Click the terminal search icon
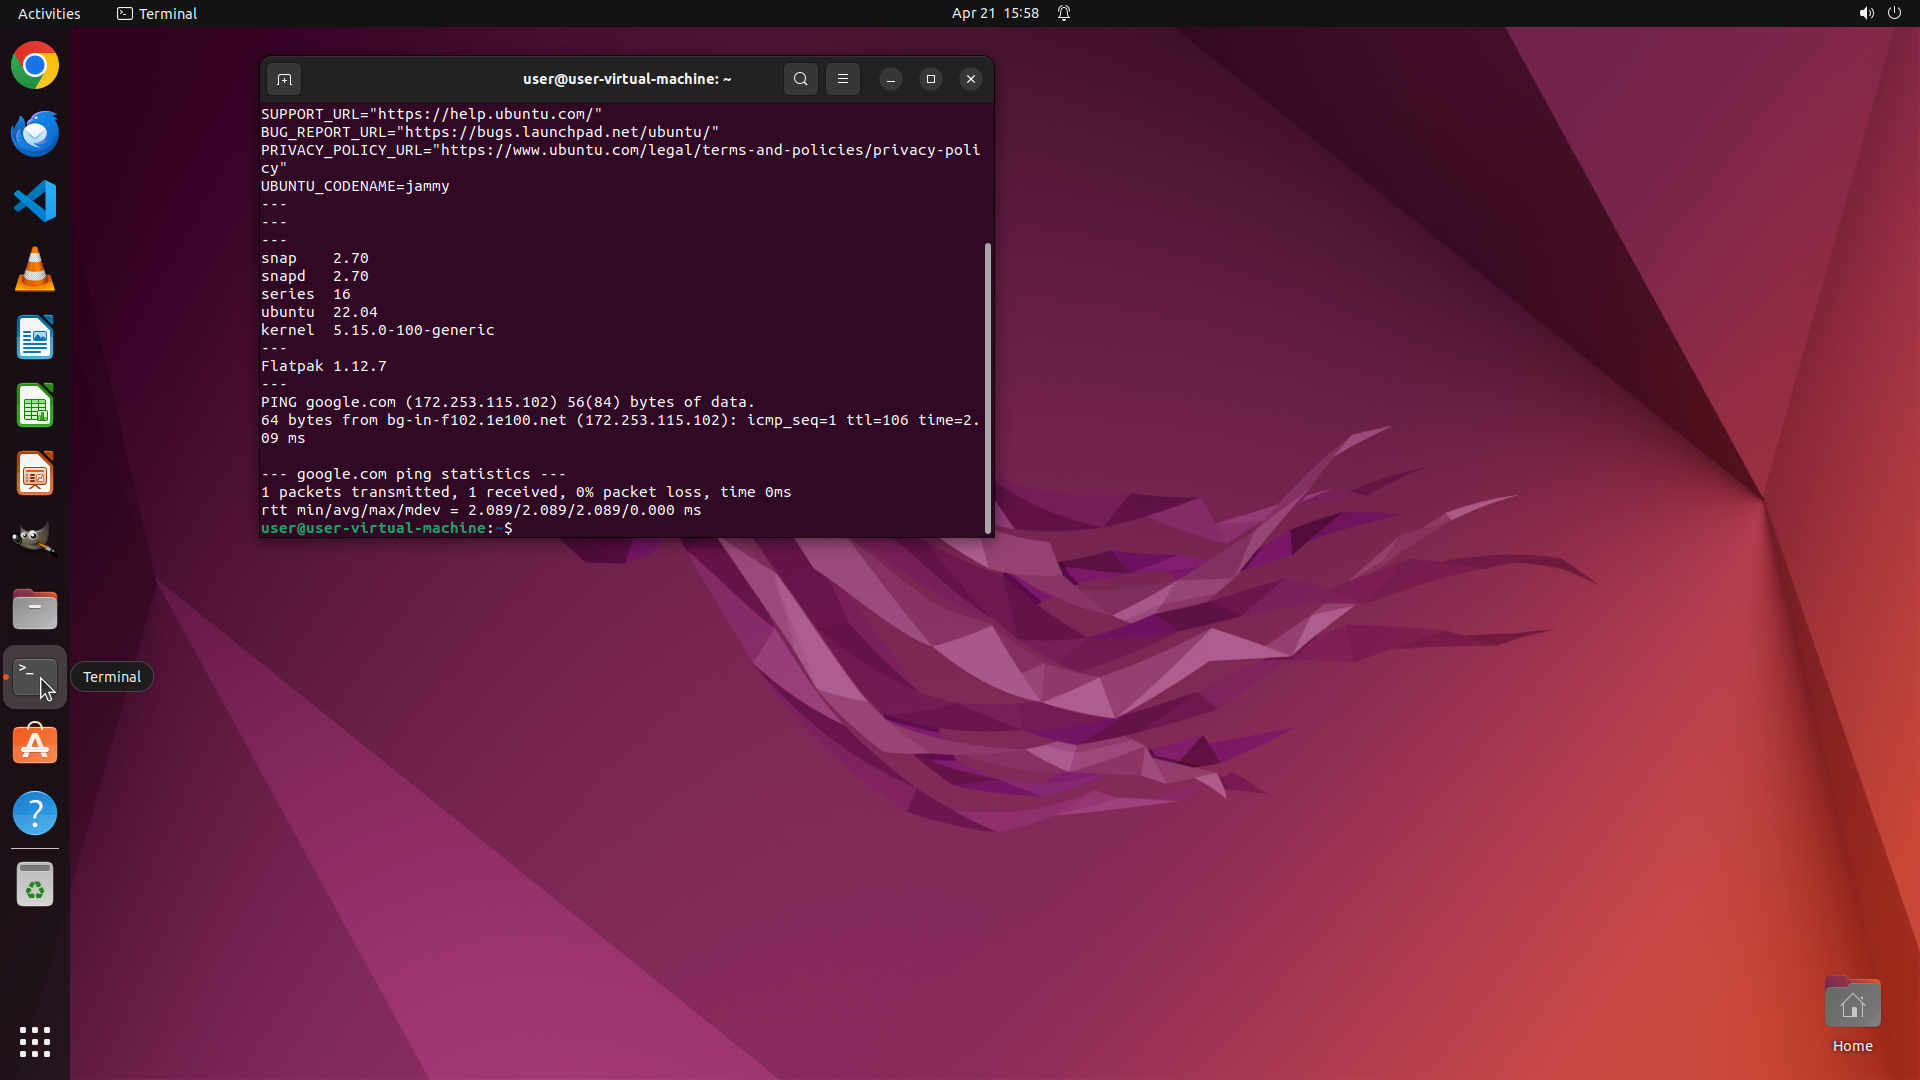1920x1080 pixels. pyautogui.click(x=800, y=79)
